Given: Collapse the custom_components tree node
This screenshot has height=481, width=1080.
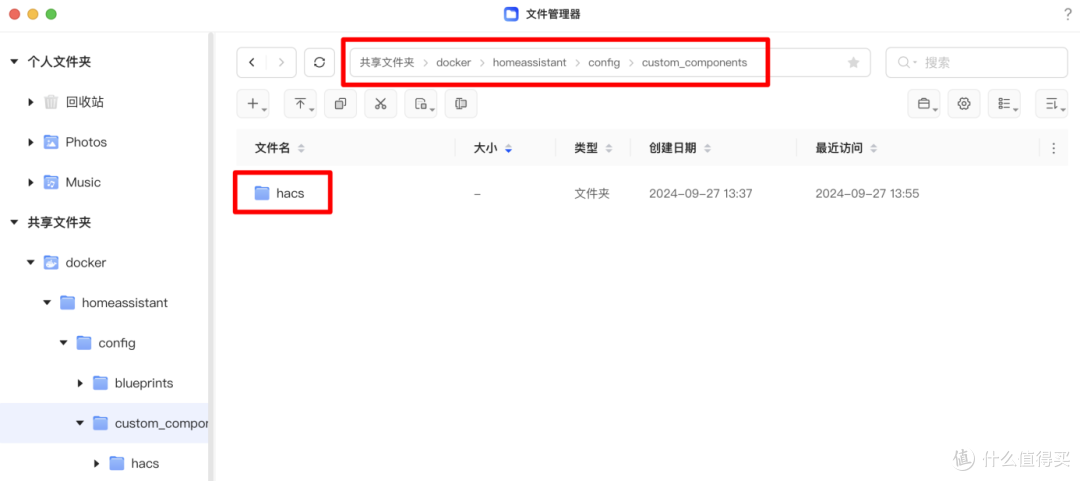Looking at the screenshot, I should pos(80,423).
